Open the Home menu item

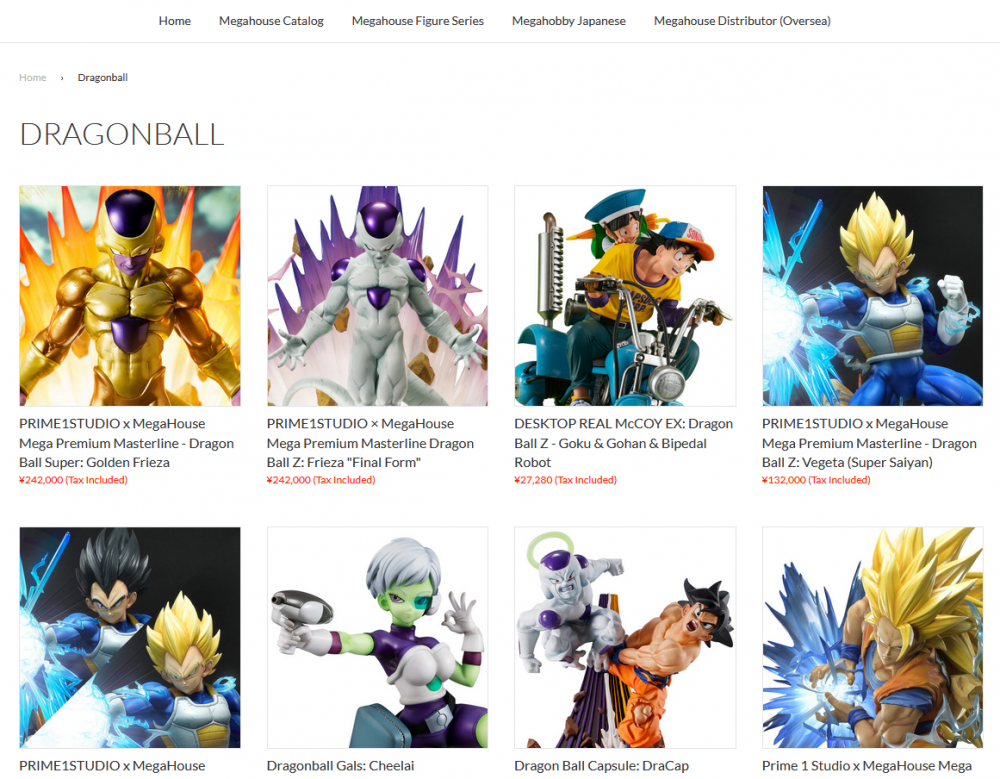pyautogui.click(x=175, y=21)
